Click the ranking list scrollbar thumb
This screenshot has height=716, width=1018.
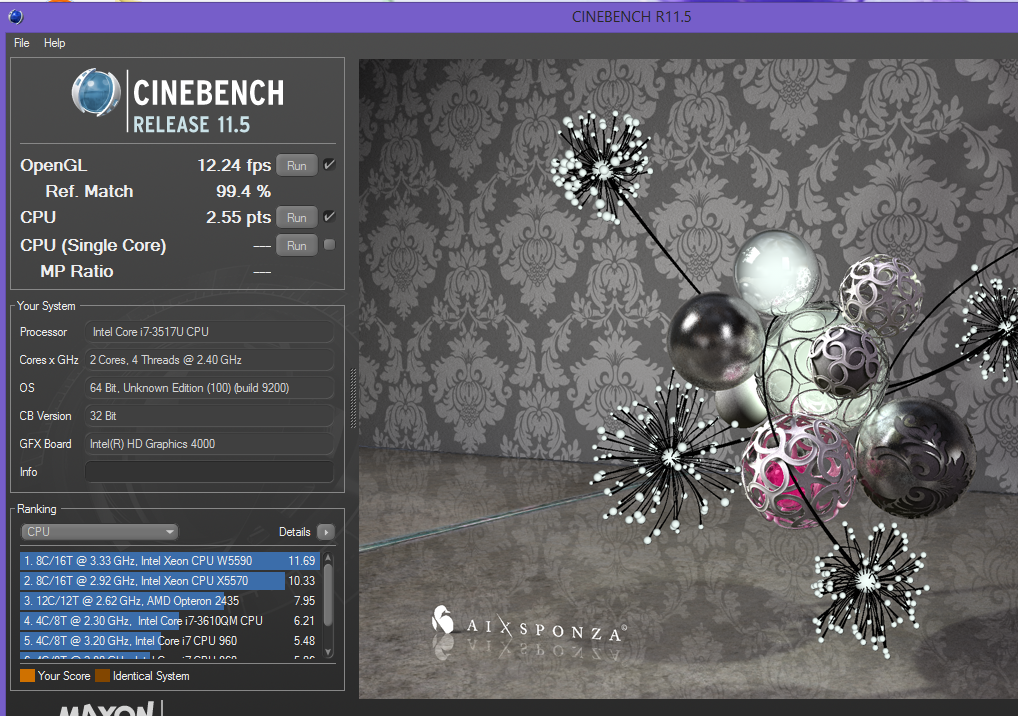click(x=328, y=594)
